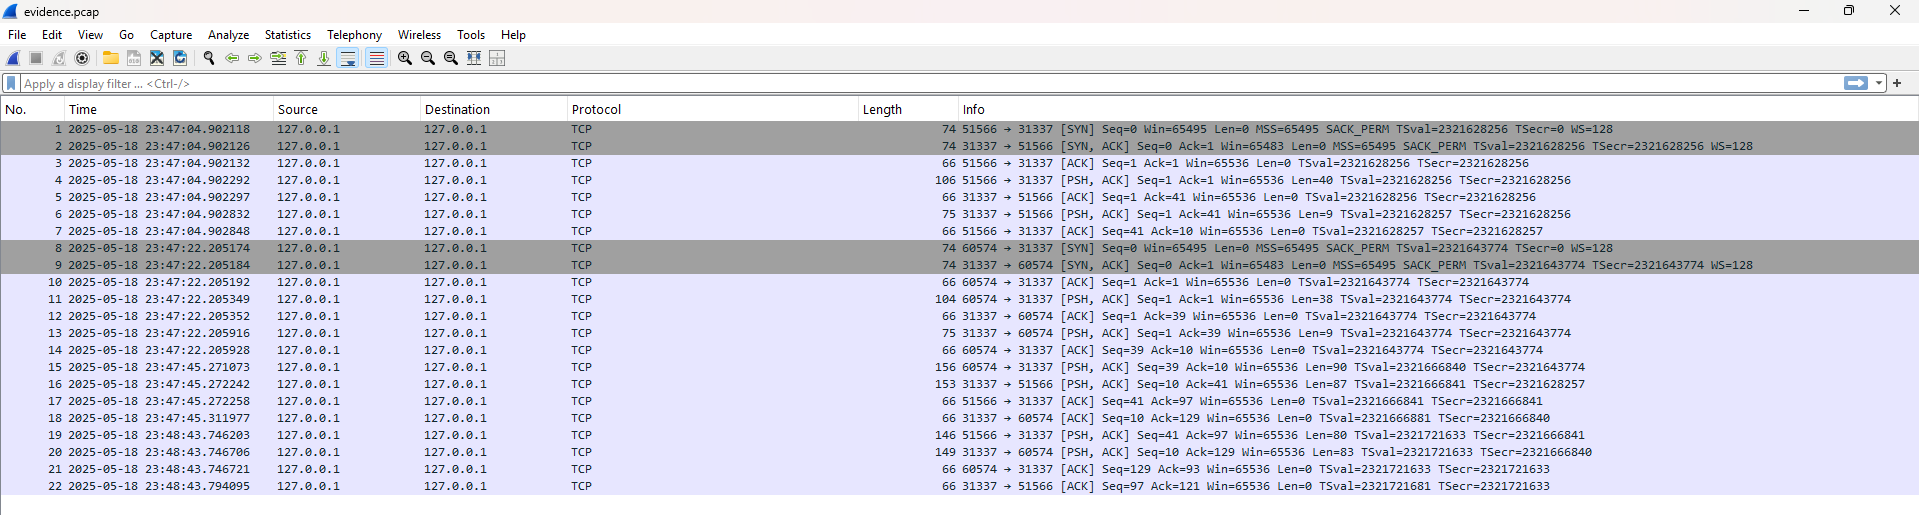The height and width of the screenshot is (515, 1919).
Task: Sort by the Source column header
Action: [347, 109]
